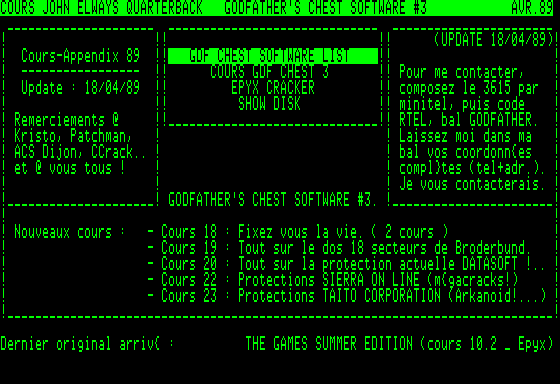560x384 pixels.
Task: Click 'composez le 3615 par' line
Action: [x=469, y=88]
